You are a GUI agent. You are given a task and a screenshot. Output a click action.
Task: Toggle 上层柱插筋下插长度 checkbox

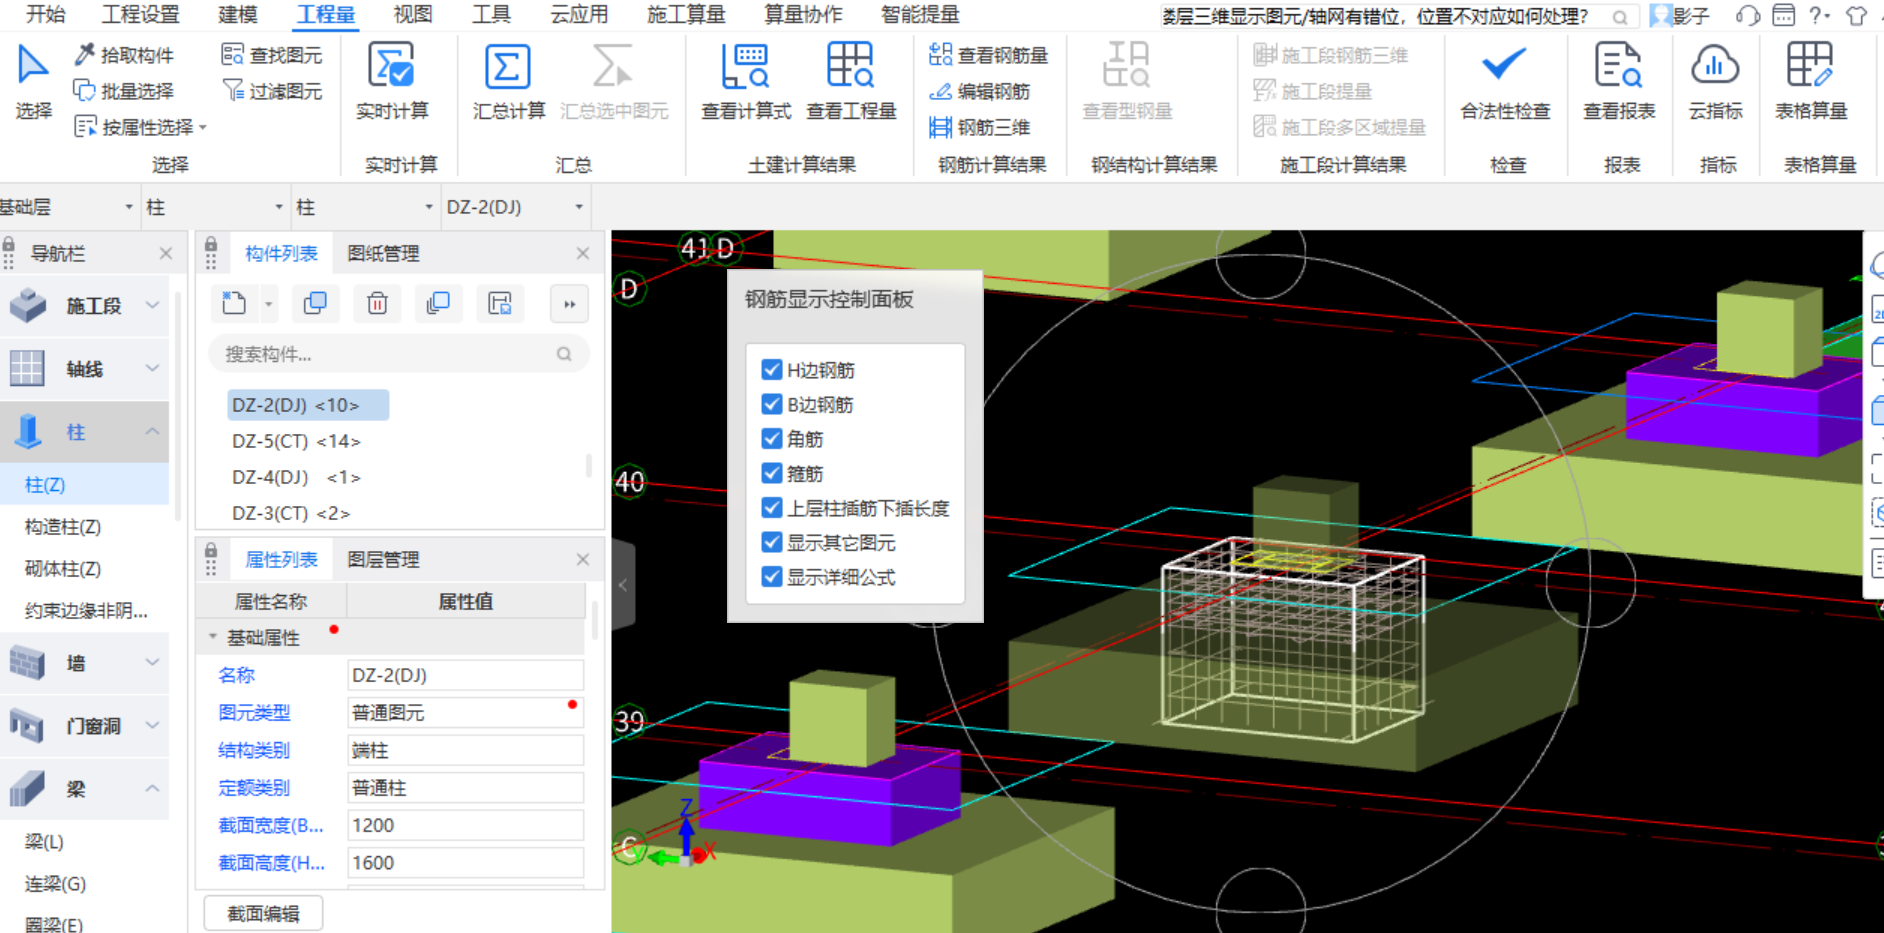771,508
